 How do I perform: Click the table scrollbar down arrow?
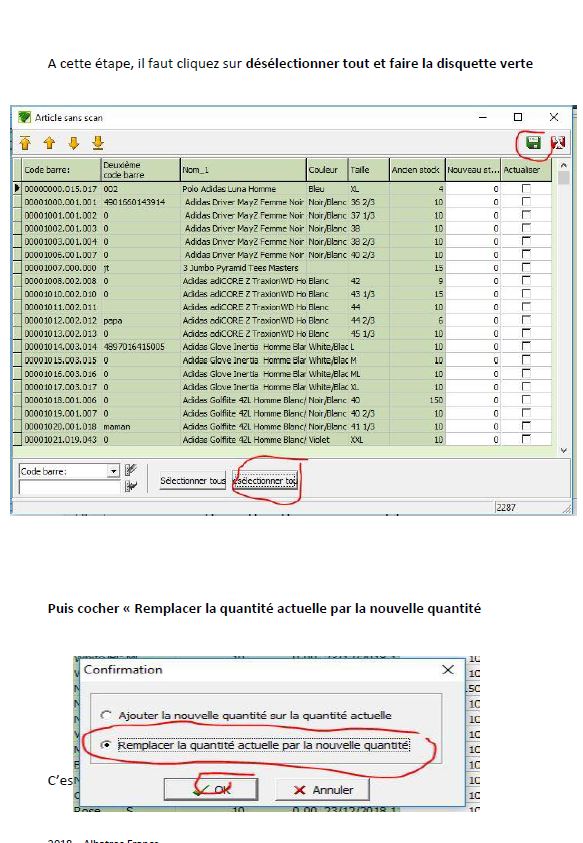coord(563,451)
